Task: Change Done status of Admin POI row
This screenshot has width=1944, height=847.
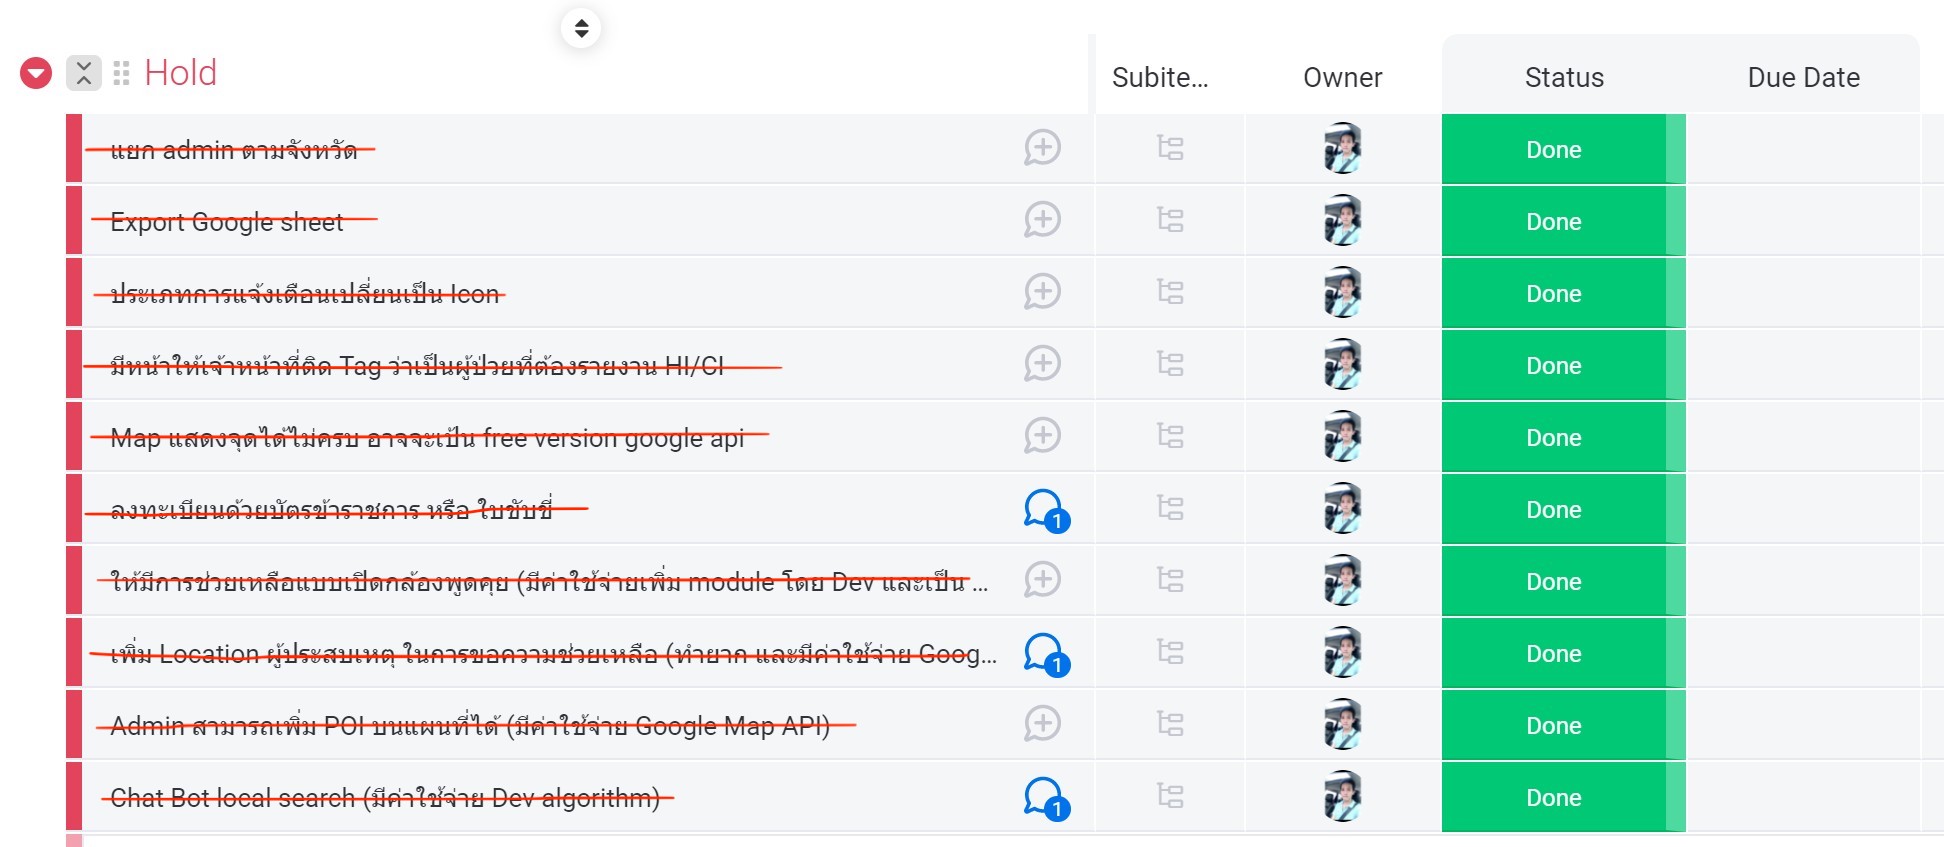Action: [1563, 725]
